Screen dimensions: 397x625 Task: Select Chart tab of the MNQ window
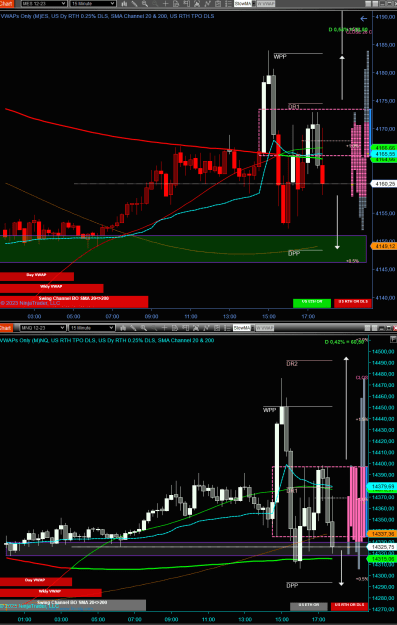point(6,328)
